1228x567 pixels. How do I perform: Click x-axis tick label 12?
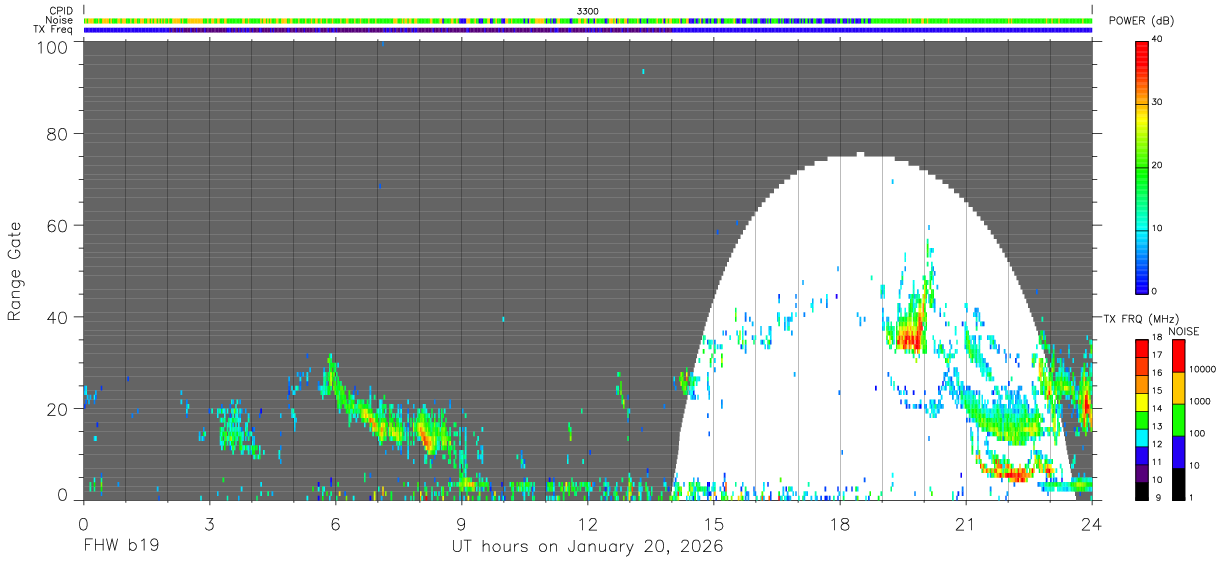point(587,523)
